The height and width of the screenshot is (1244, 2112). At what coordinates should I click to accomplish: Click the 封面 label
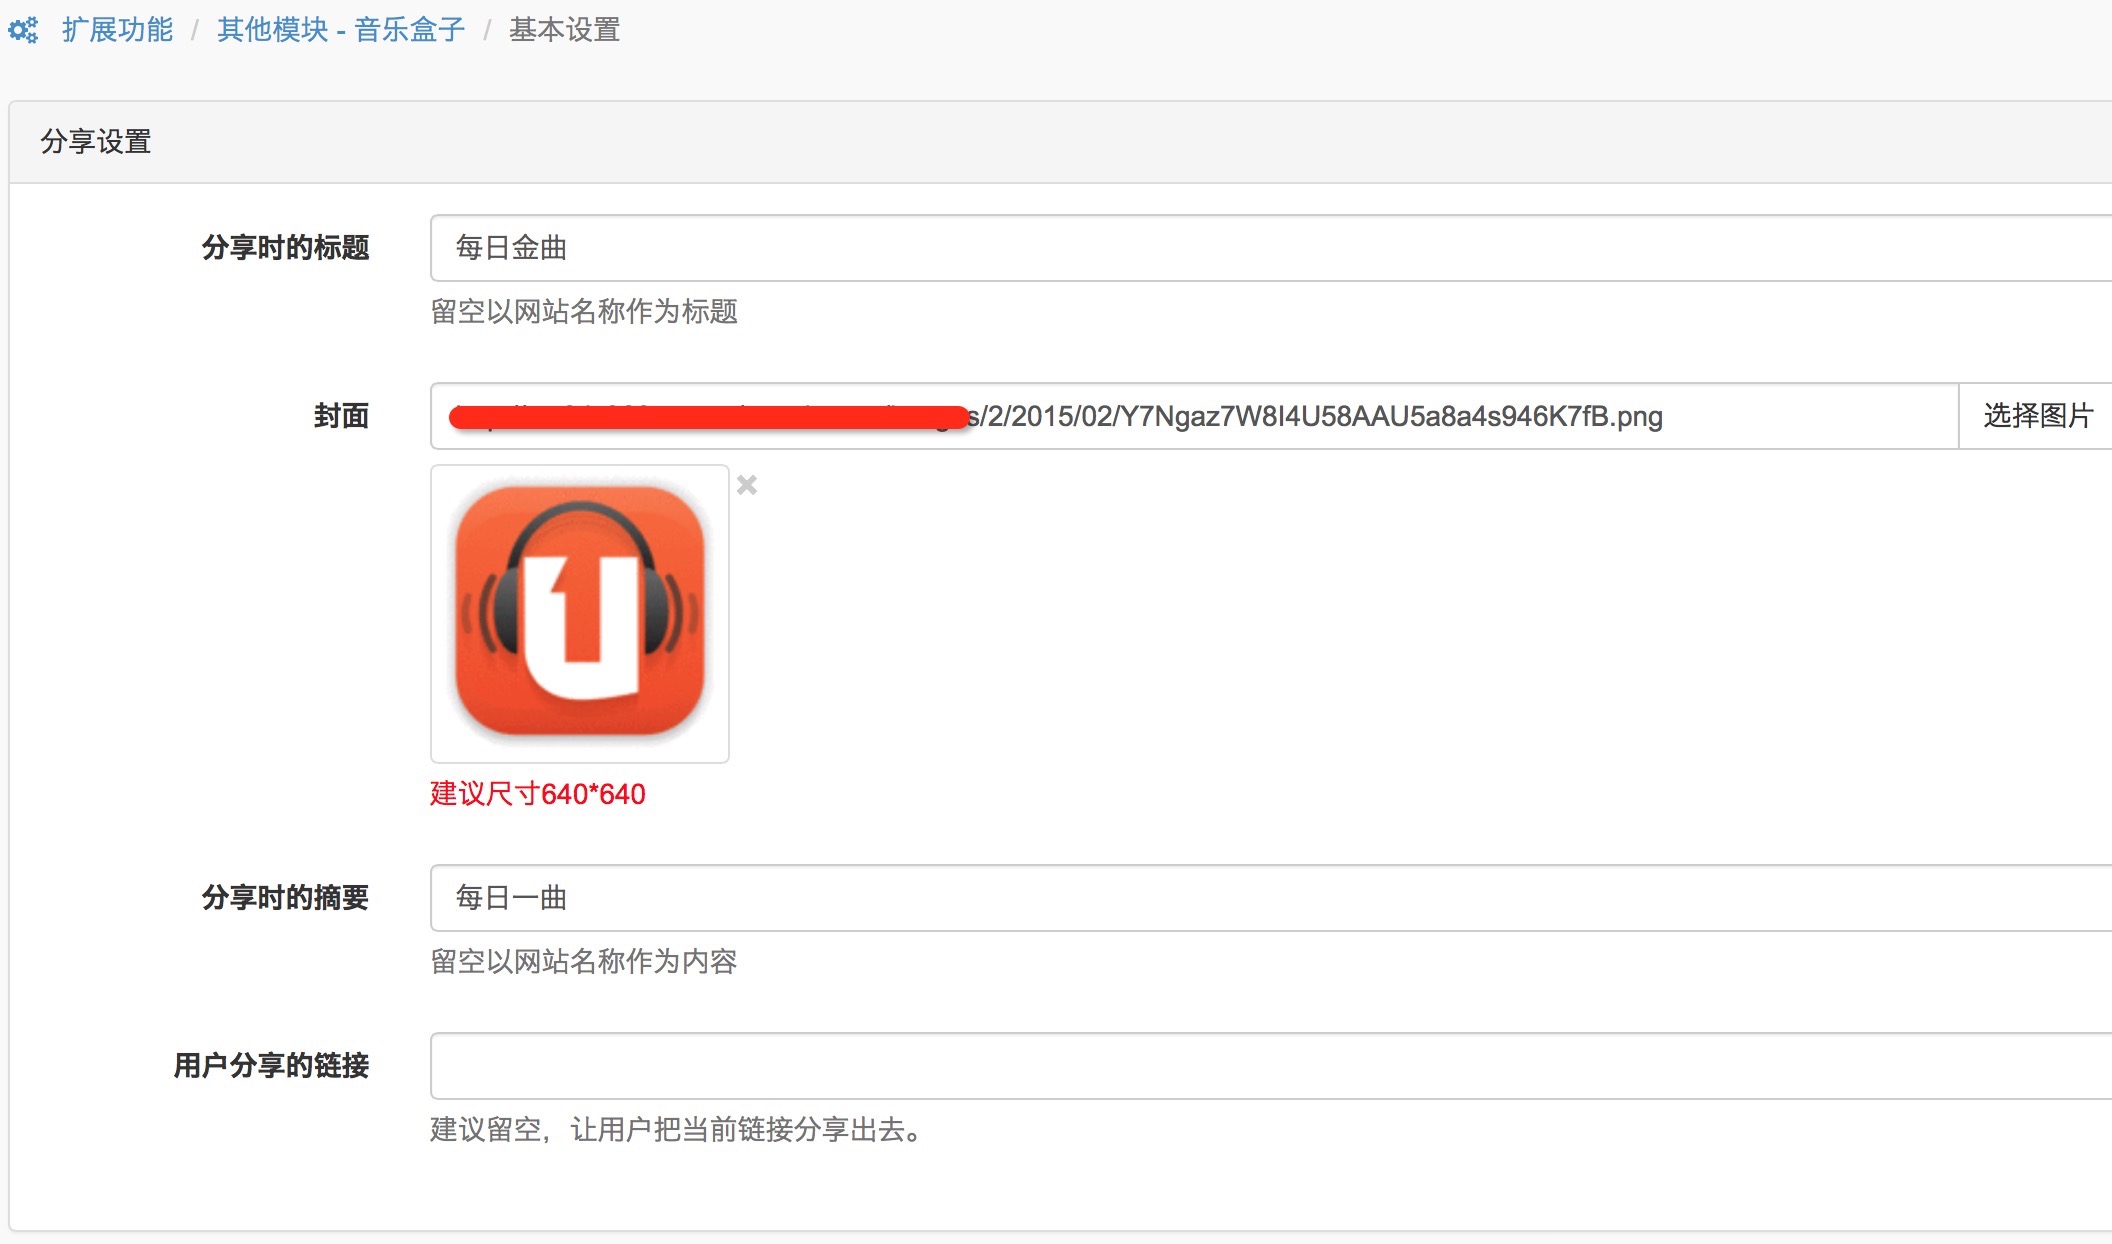342,416
